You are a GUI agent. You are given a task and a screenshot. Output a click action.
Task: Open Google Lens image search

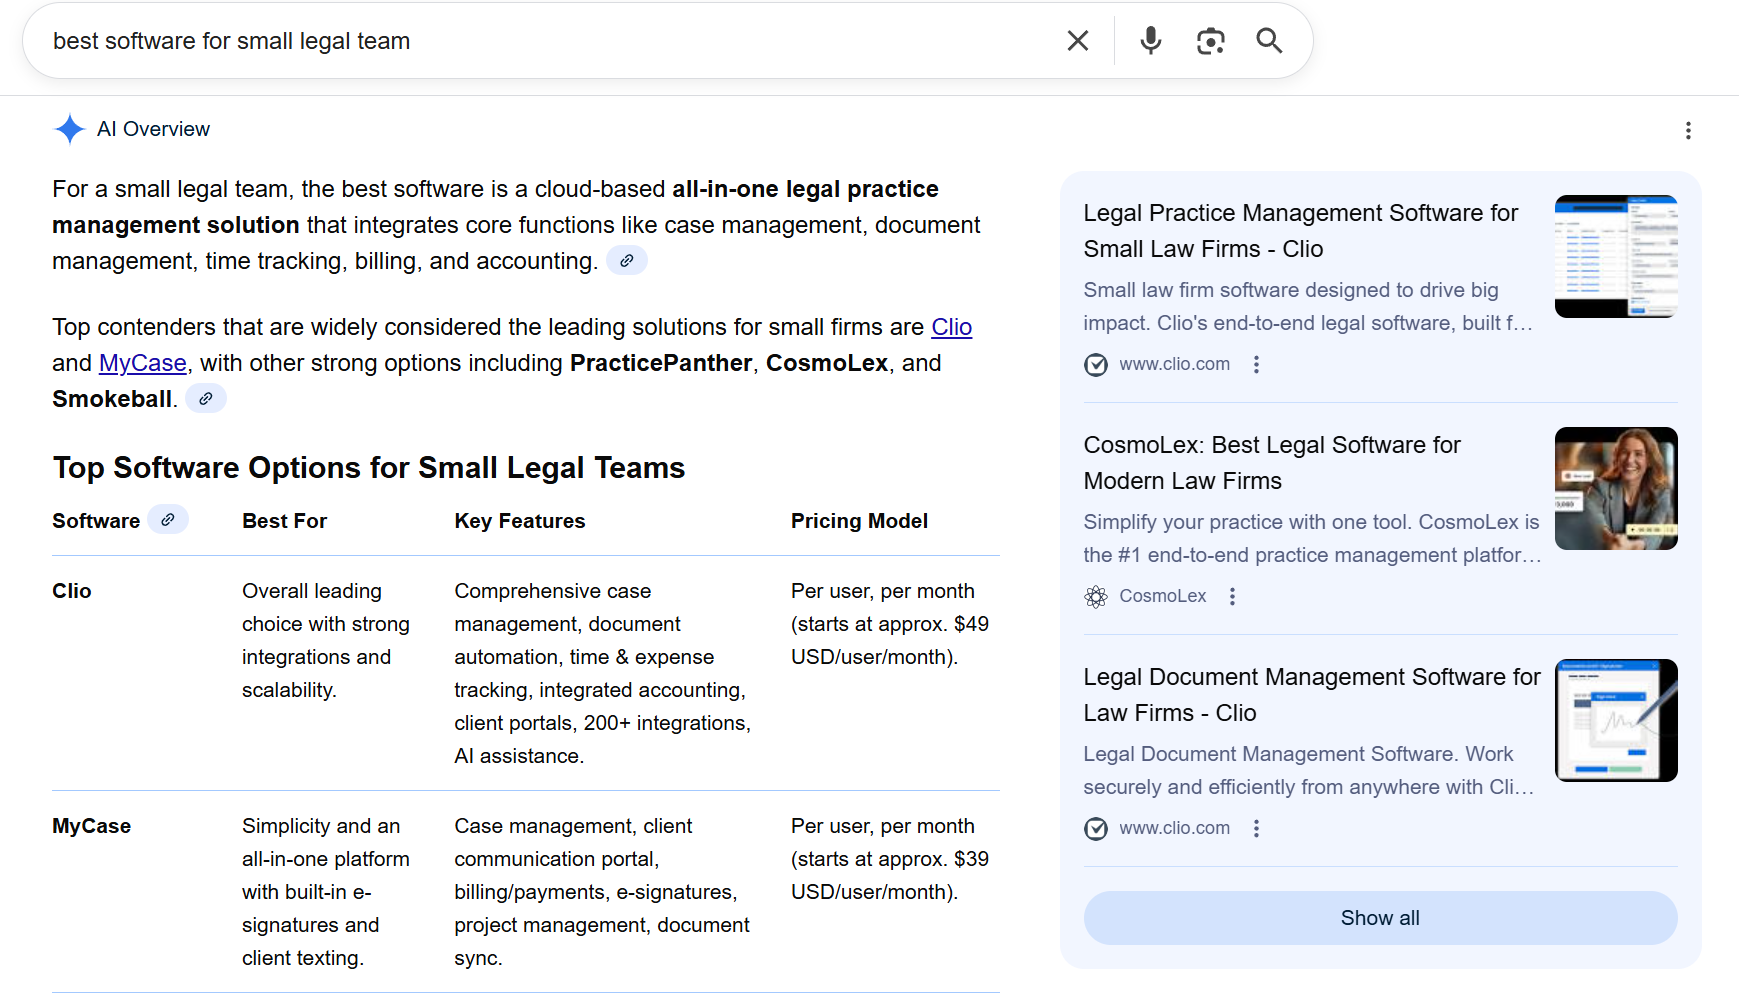pyautogui.click(x=1210, y=40)
